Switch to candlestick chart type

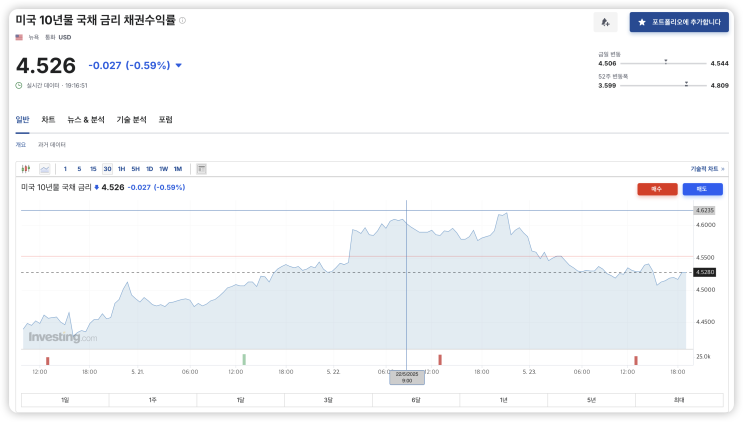pyautogui.click(x=27, y=169)
